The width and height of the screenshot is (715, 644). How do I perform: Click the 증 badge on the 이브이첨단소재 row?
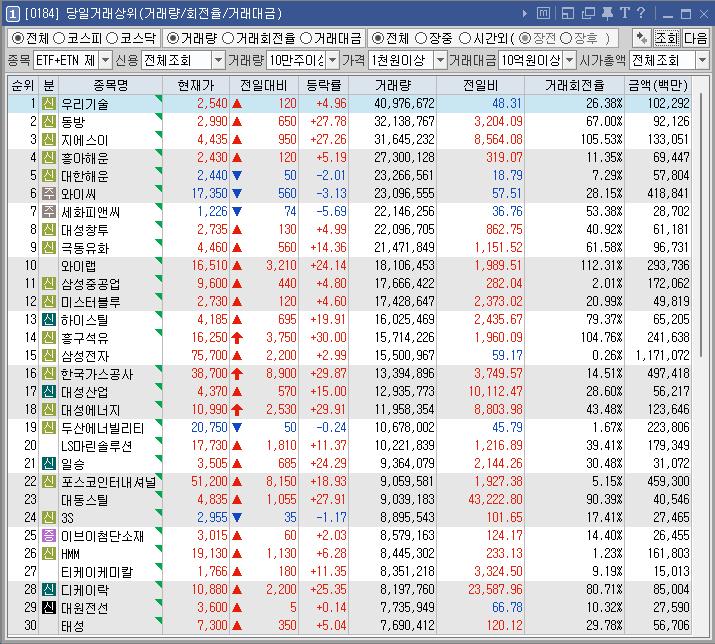pos(49,535)
